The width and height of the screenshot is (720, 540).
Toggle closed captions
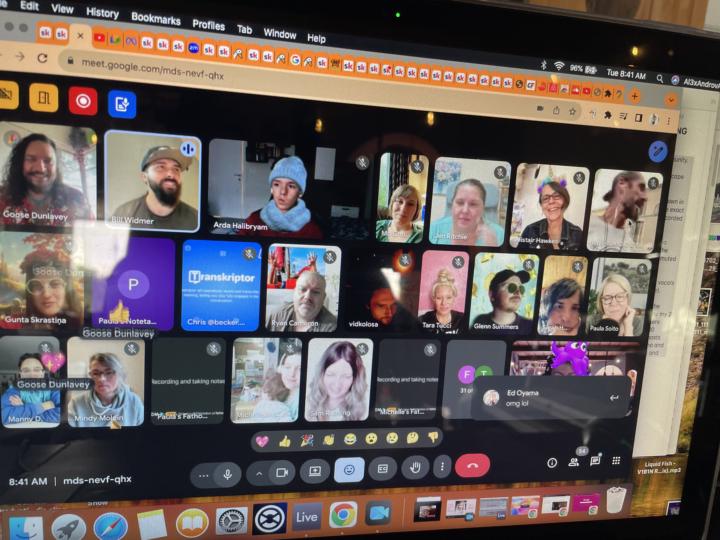click(x=382, y=469)
